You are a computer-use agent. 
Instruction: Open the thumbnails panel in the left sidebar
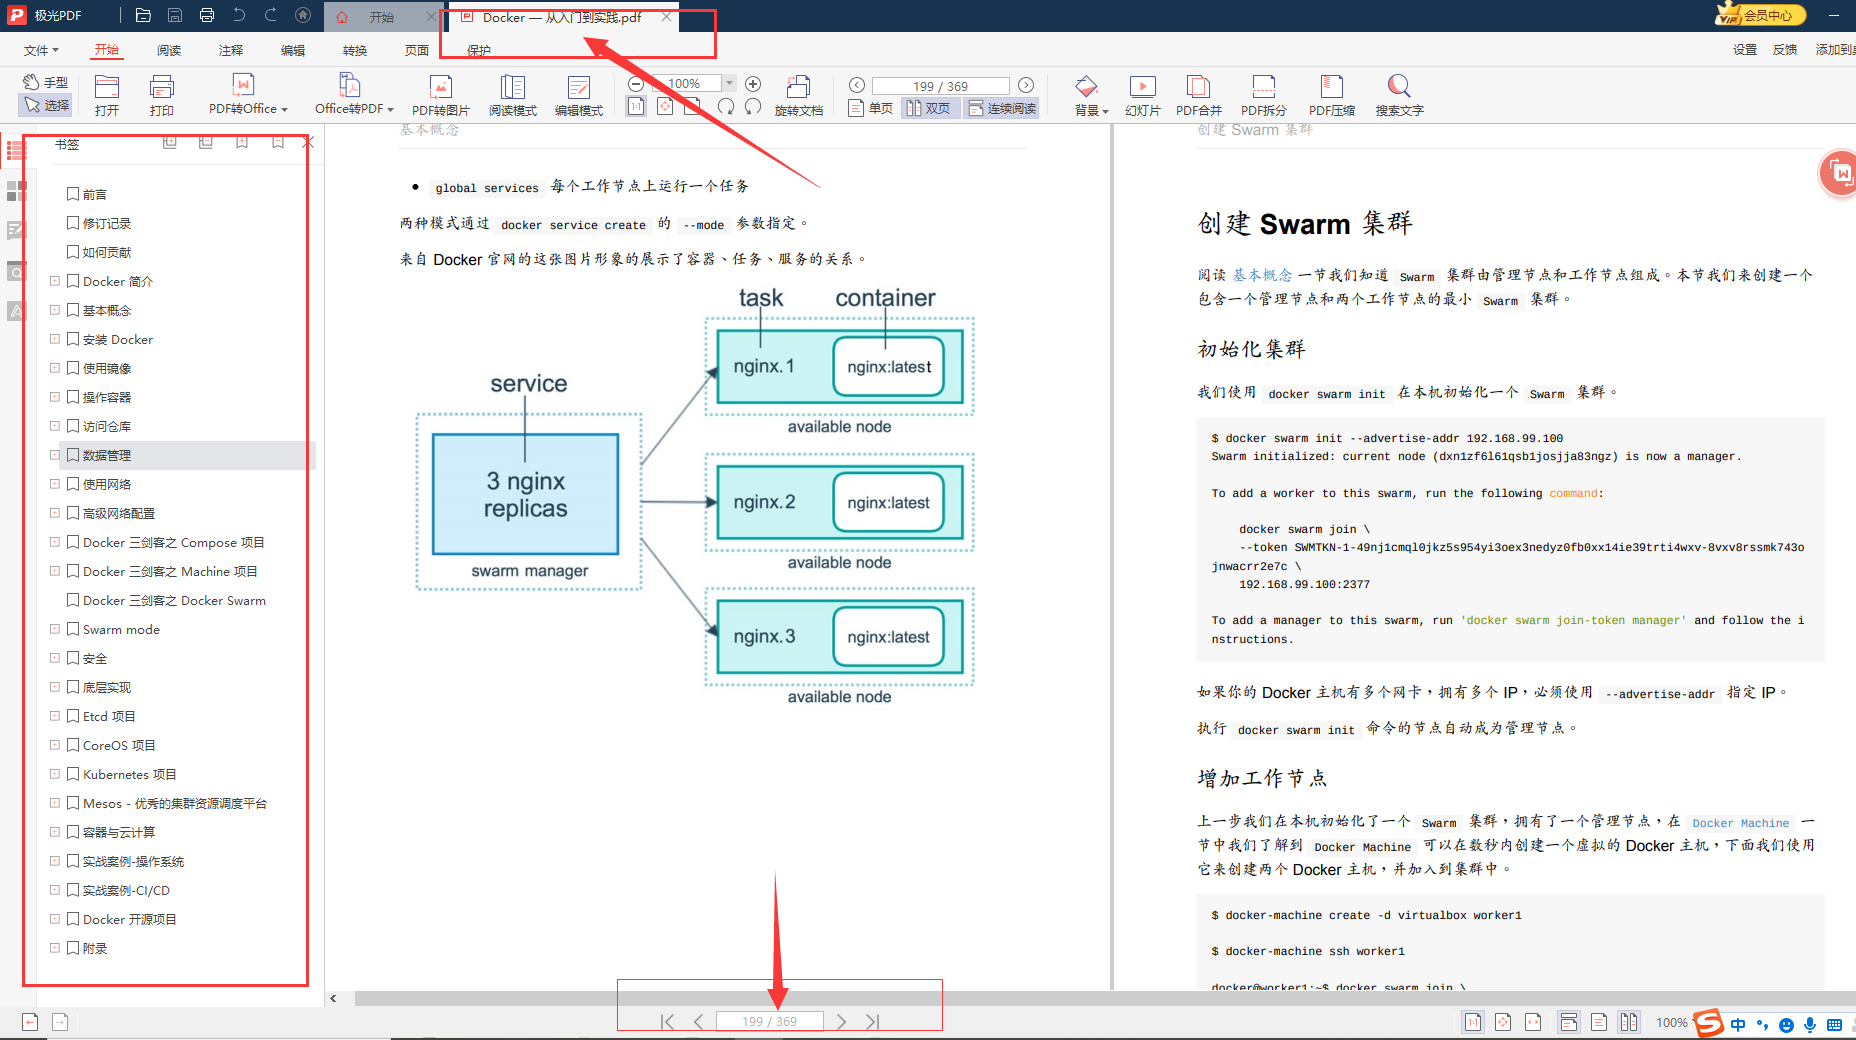pos(16,190)
